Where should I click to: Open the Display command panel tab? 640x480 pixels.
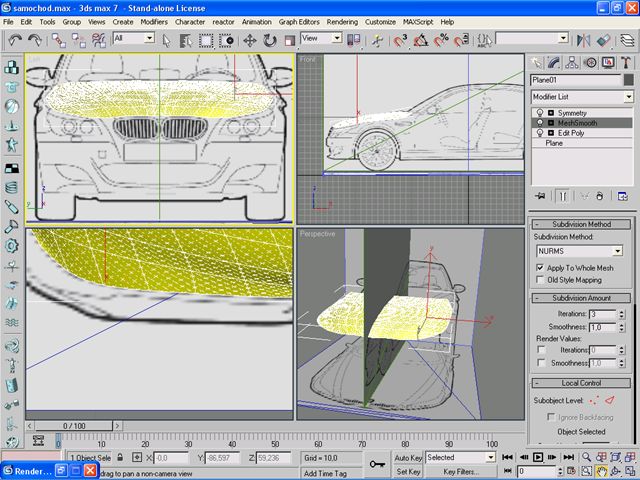point(608,62)
